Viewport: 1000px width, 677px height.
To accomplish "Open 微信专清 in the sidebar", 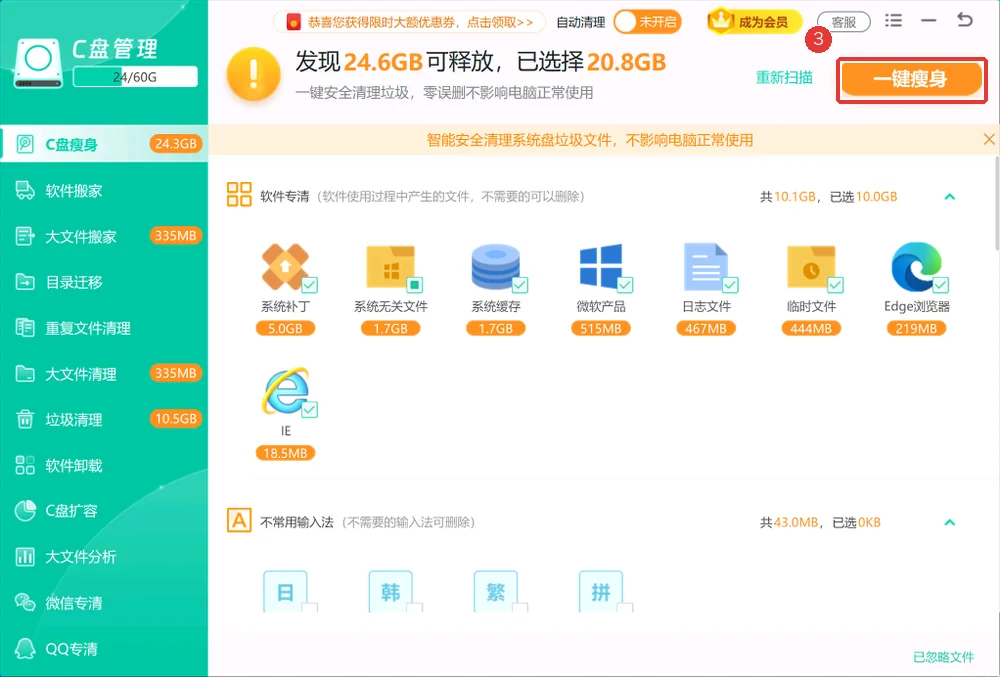I will coord(104,602).
